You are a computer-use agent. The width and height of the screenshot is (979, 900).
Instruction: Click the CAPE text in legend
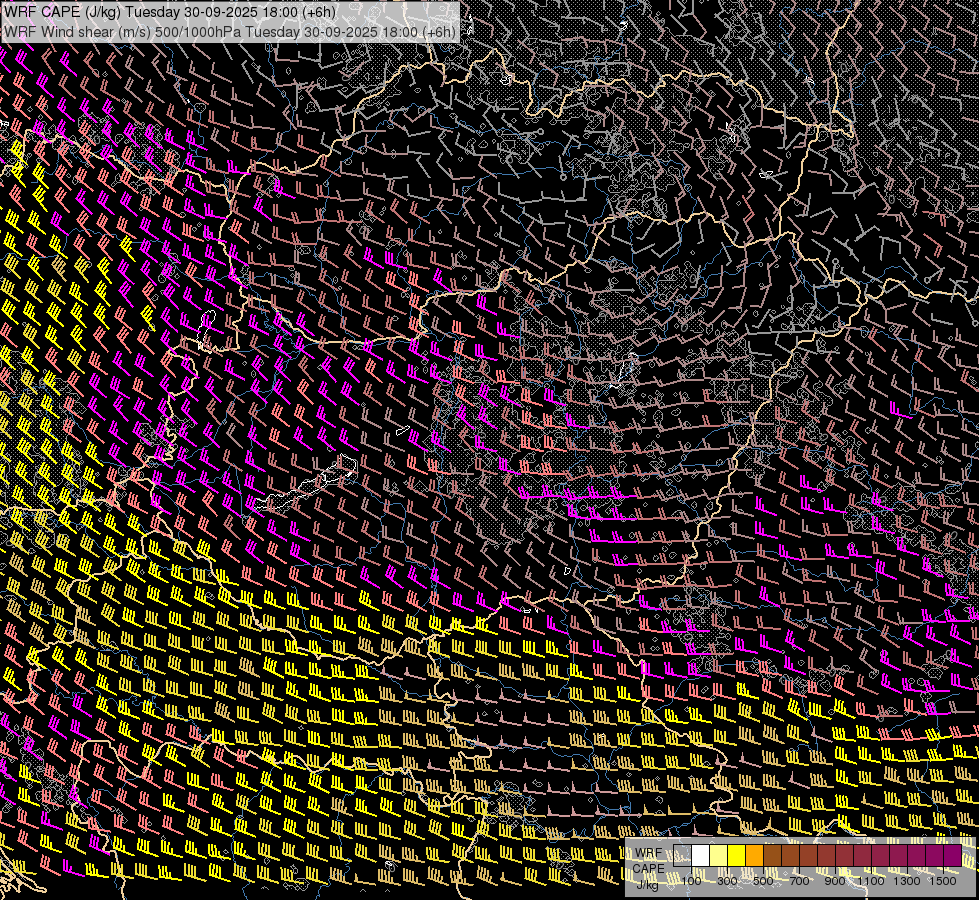(648, 868)
